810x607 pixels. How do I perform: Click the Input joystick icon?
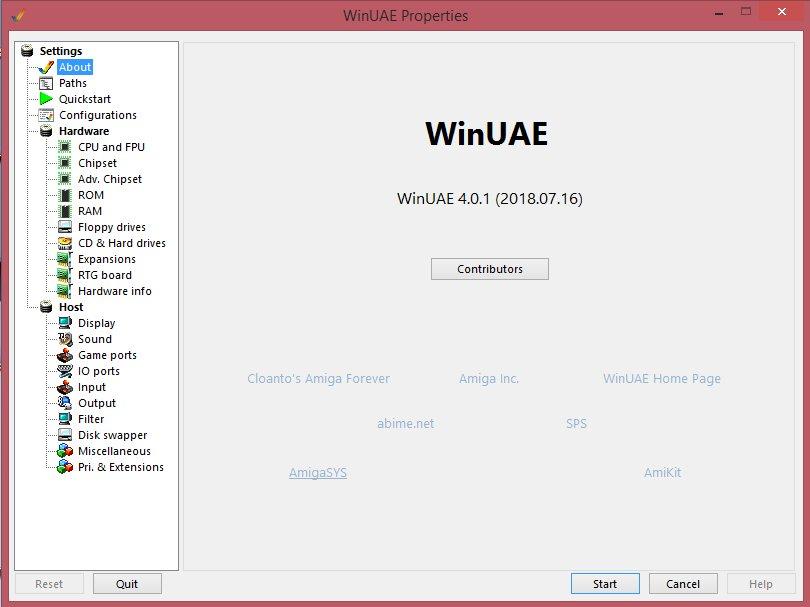click(x=65, y=387)
